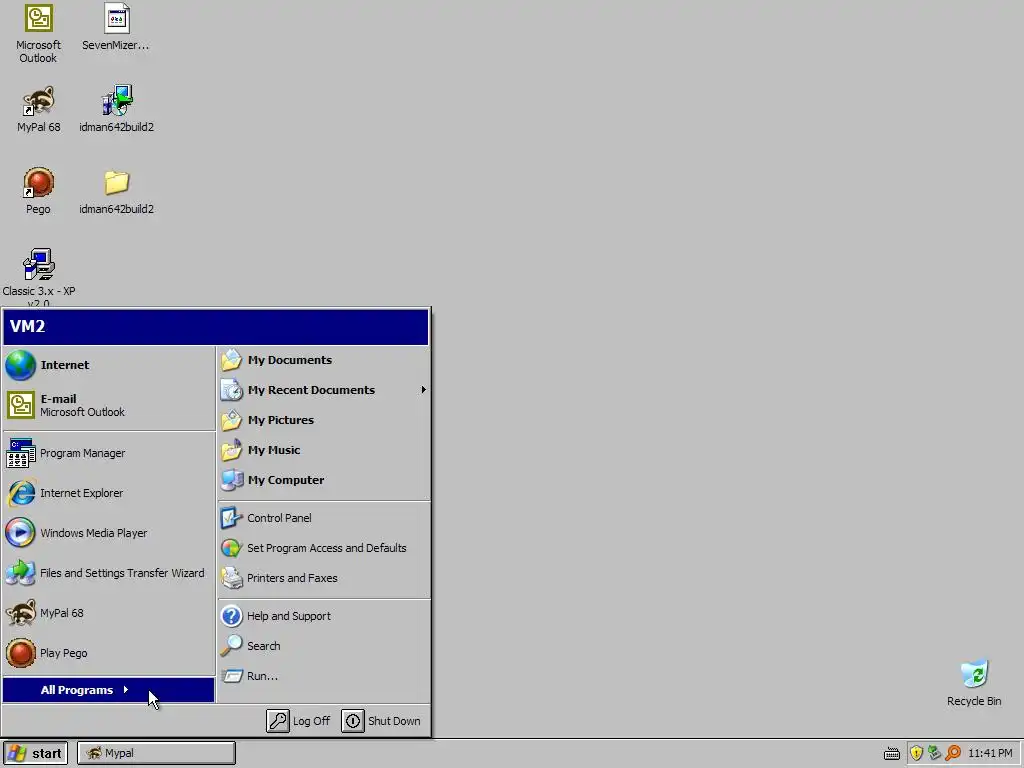Open My Music folder
The image size is (1024, 768).
click(324, 450)
